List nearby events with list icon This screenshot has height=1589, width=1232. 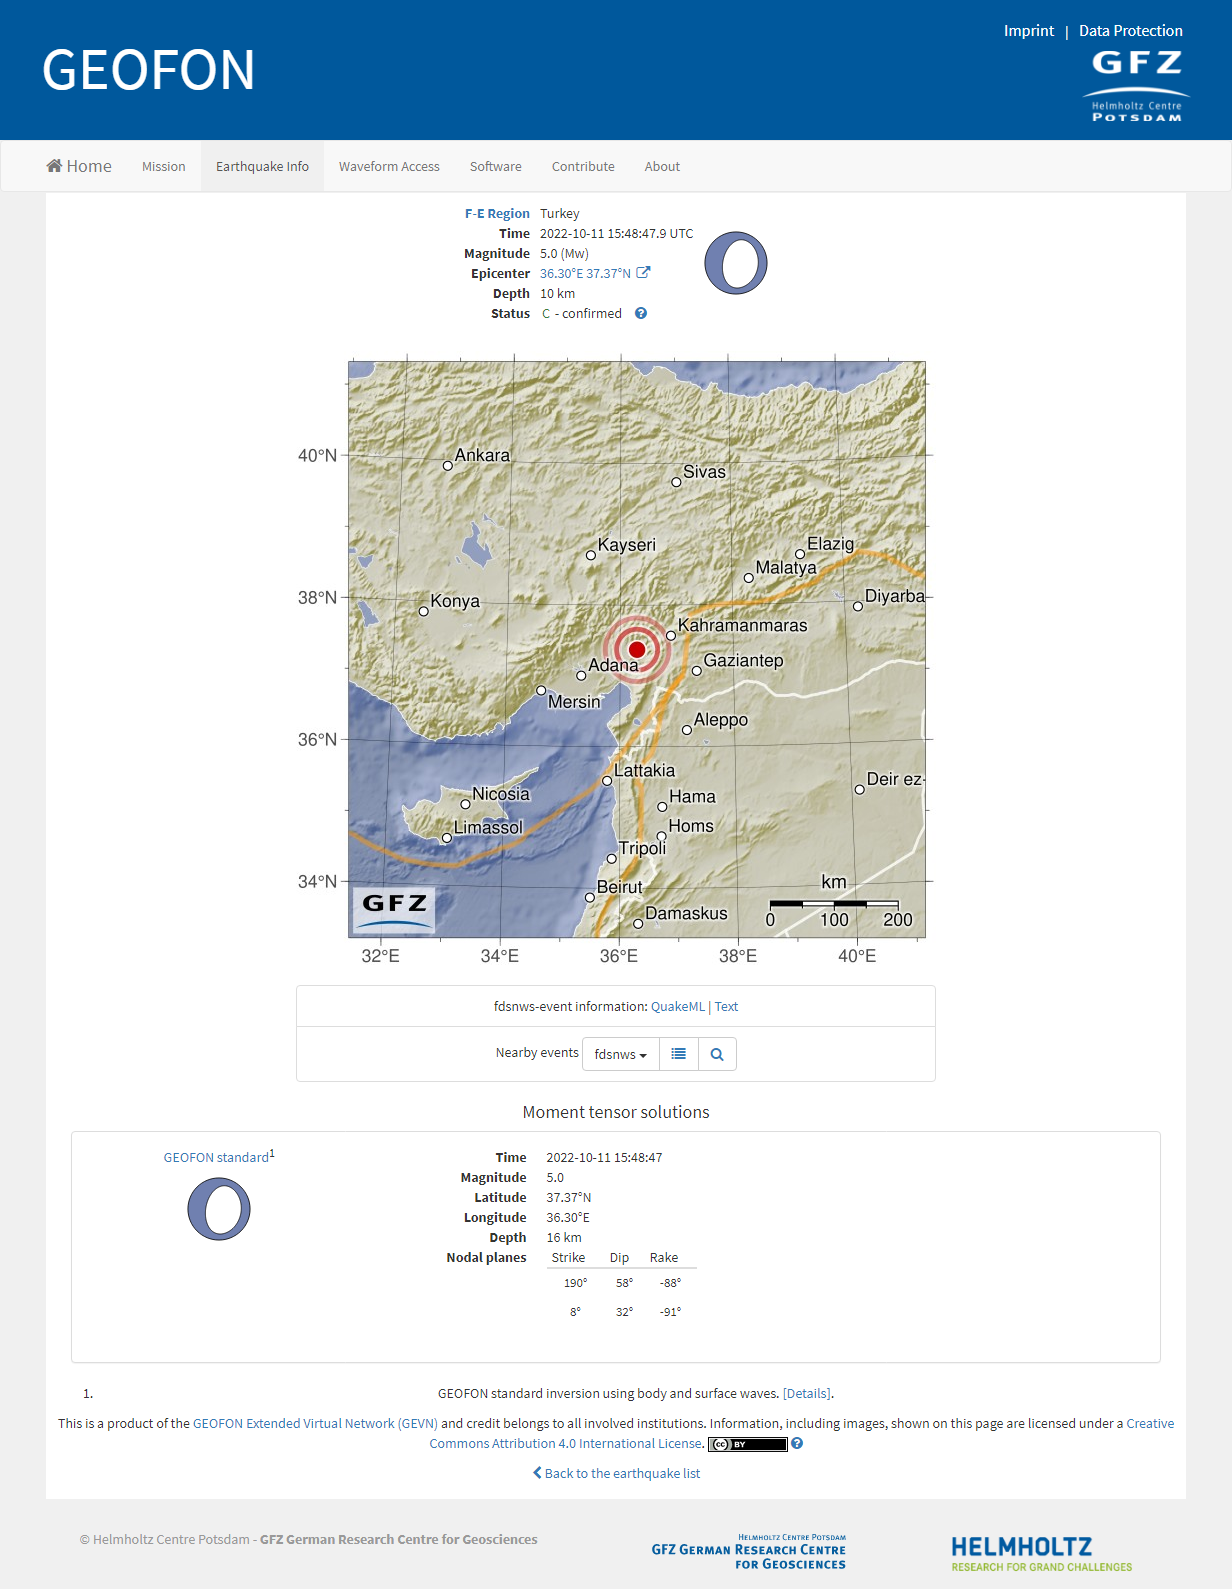coord(678,1054)
